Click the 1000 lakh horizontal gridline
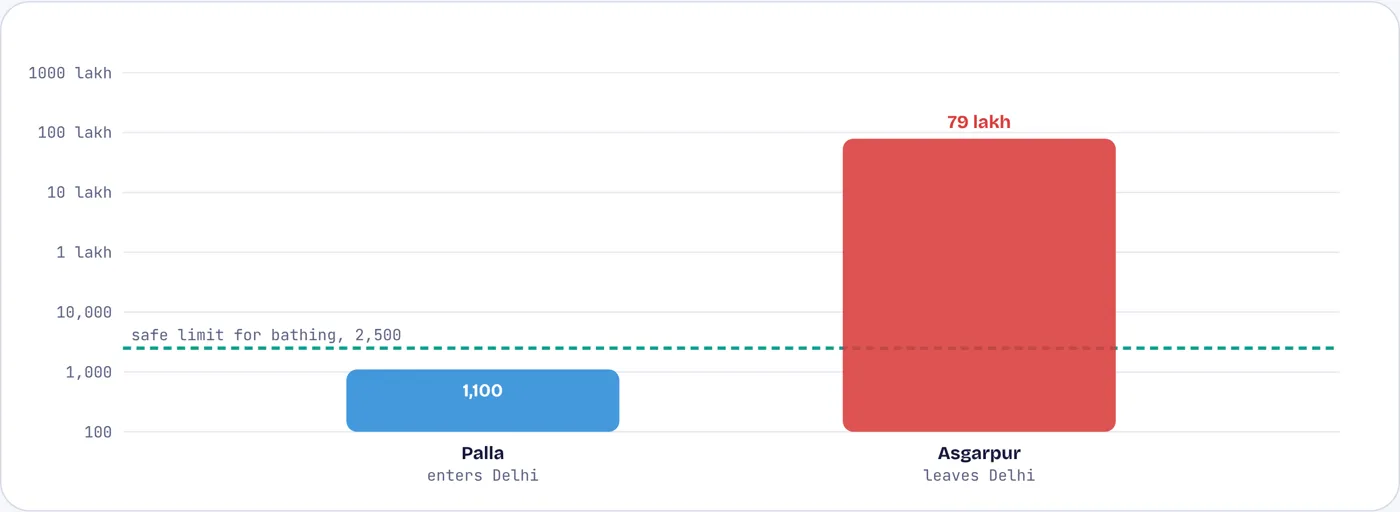Screen dimensions: 1400x512 tap(731, 72)
